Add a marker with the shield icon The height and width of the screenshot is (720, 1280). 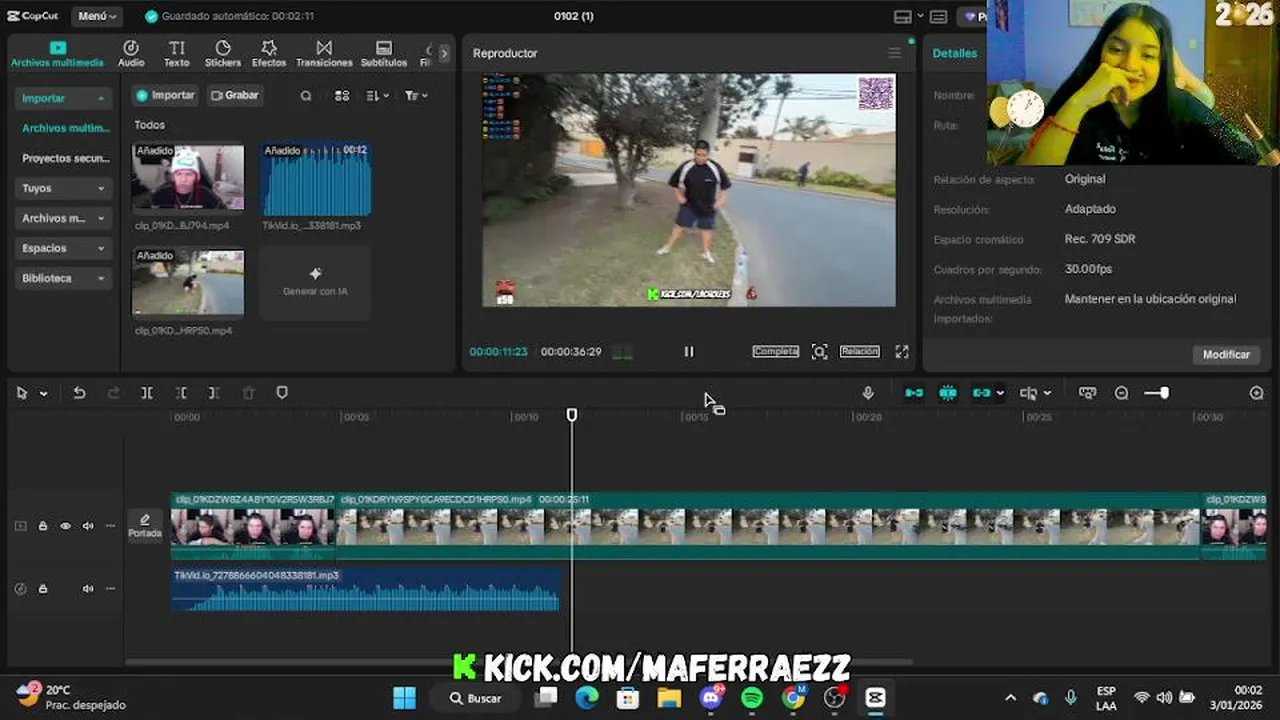pyautogui.click(x=282, y=393)
